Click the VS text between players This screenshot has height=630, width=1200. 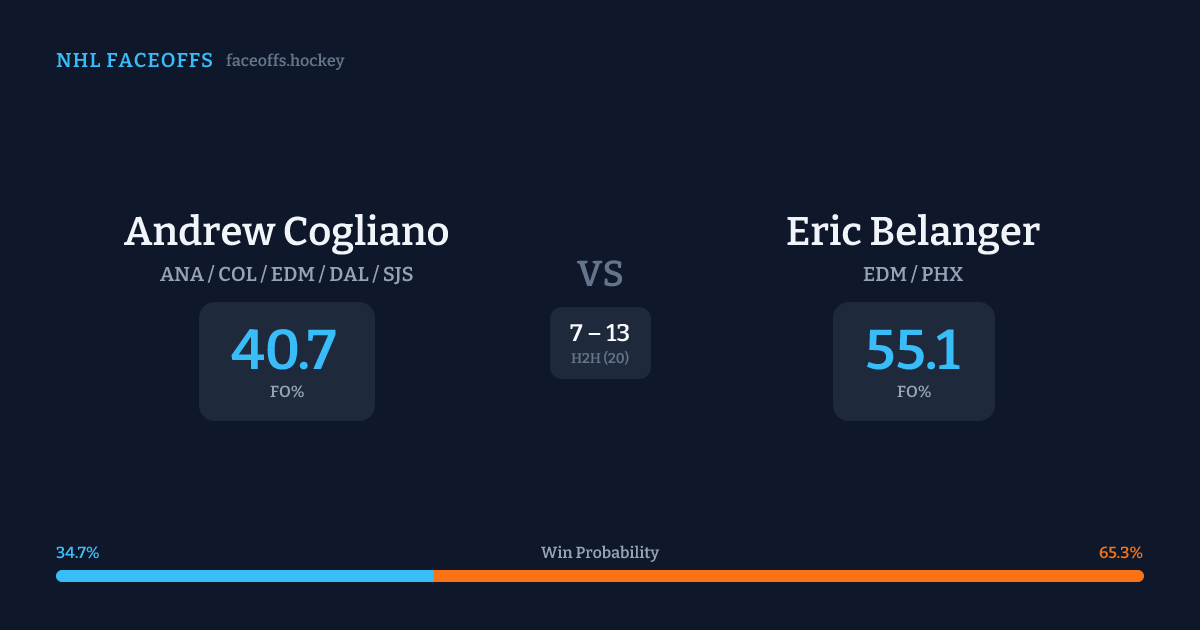tap(600, 273)
